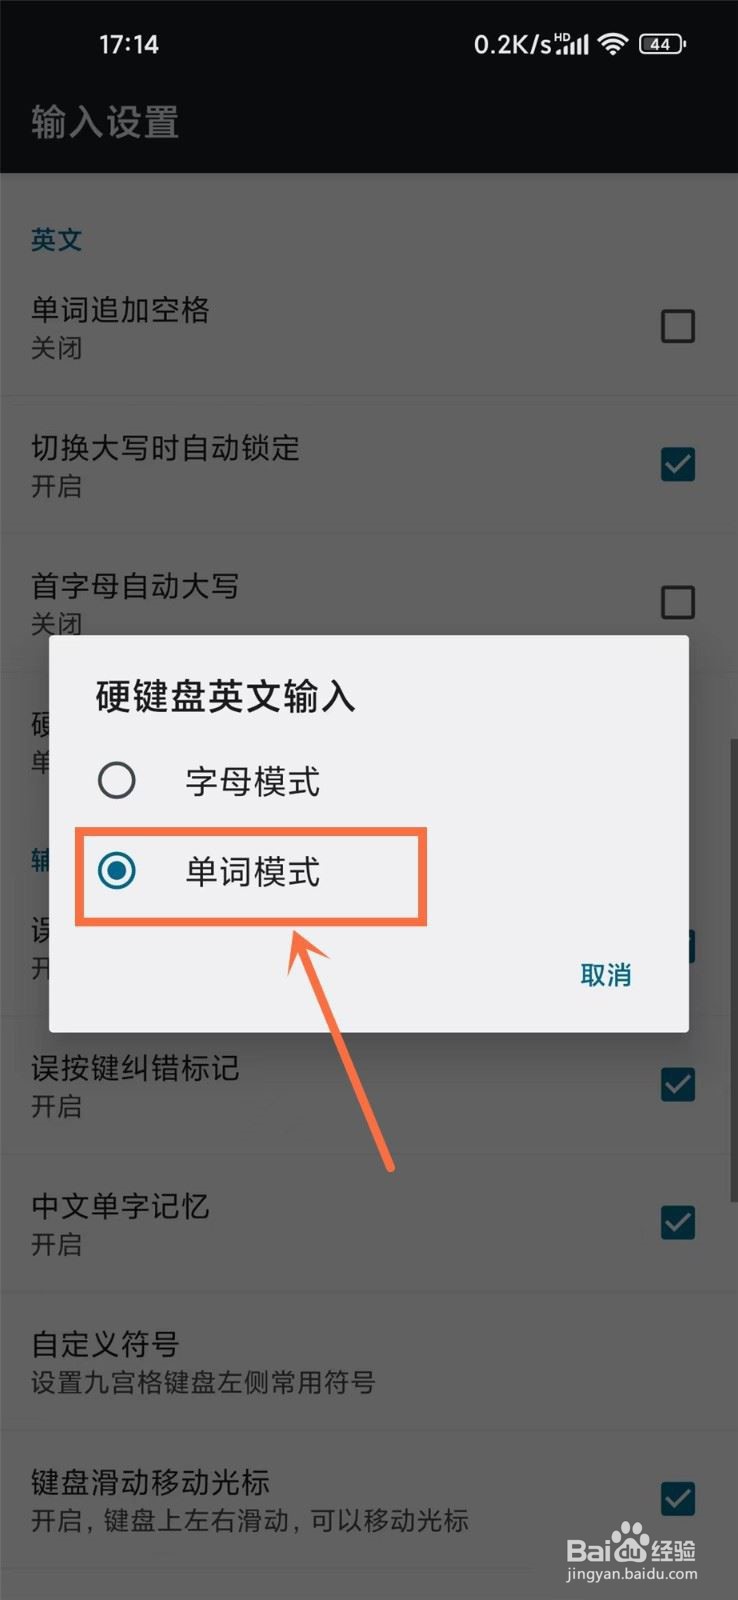Tap the 取消 button in dialog
Image resolution: width=738 pixels, height=1600 pixels.
click(606, 975)
